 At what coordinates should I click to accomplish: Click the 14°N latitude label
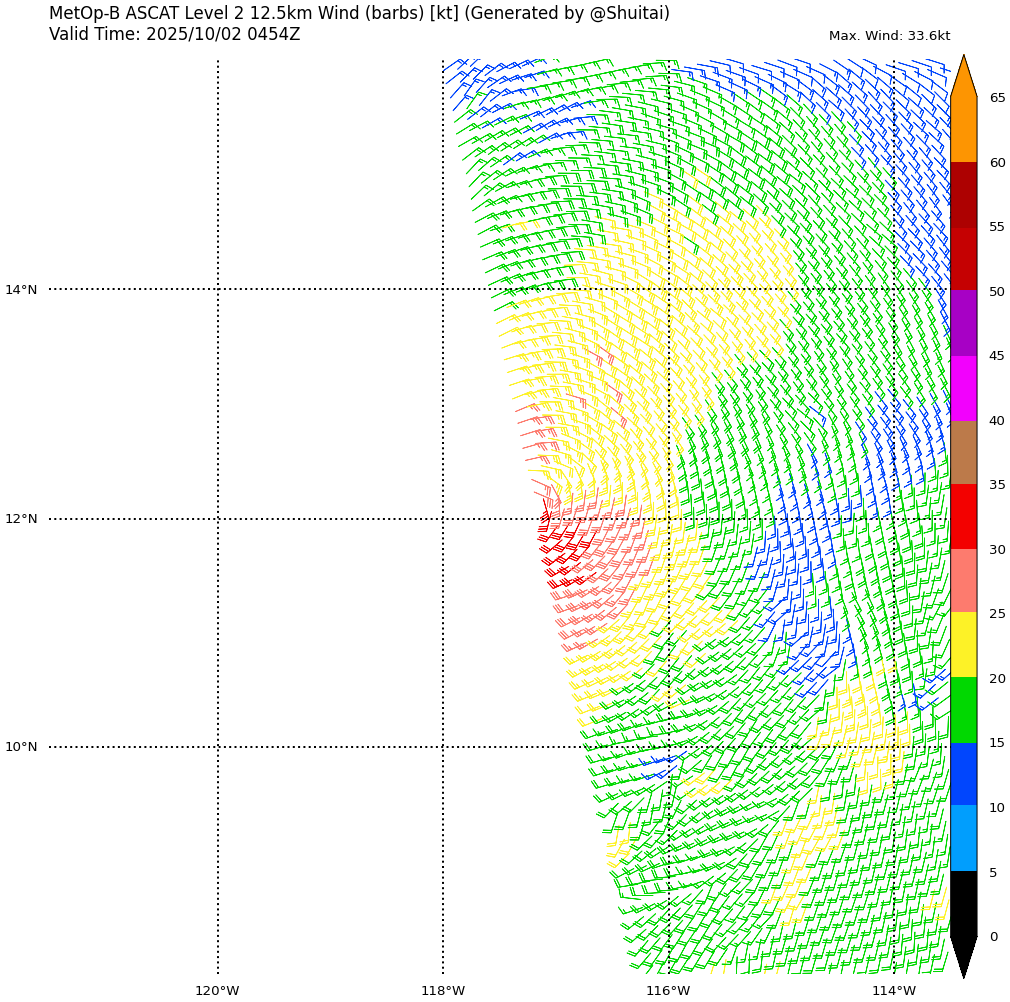(21, 290)
